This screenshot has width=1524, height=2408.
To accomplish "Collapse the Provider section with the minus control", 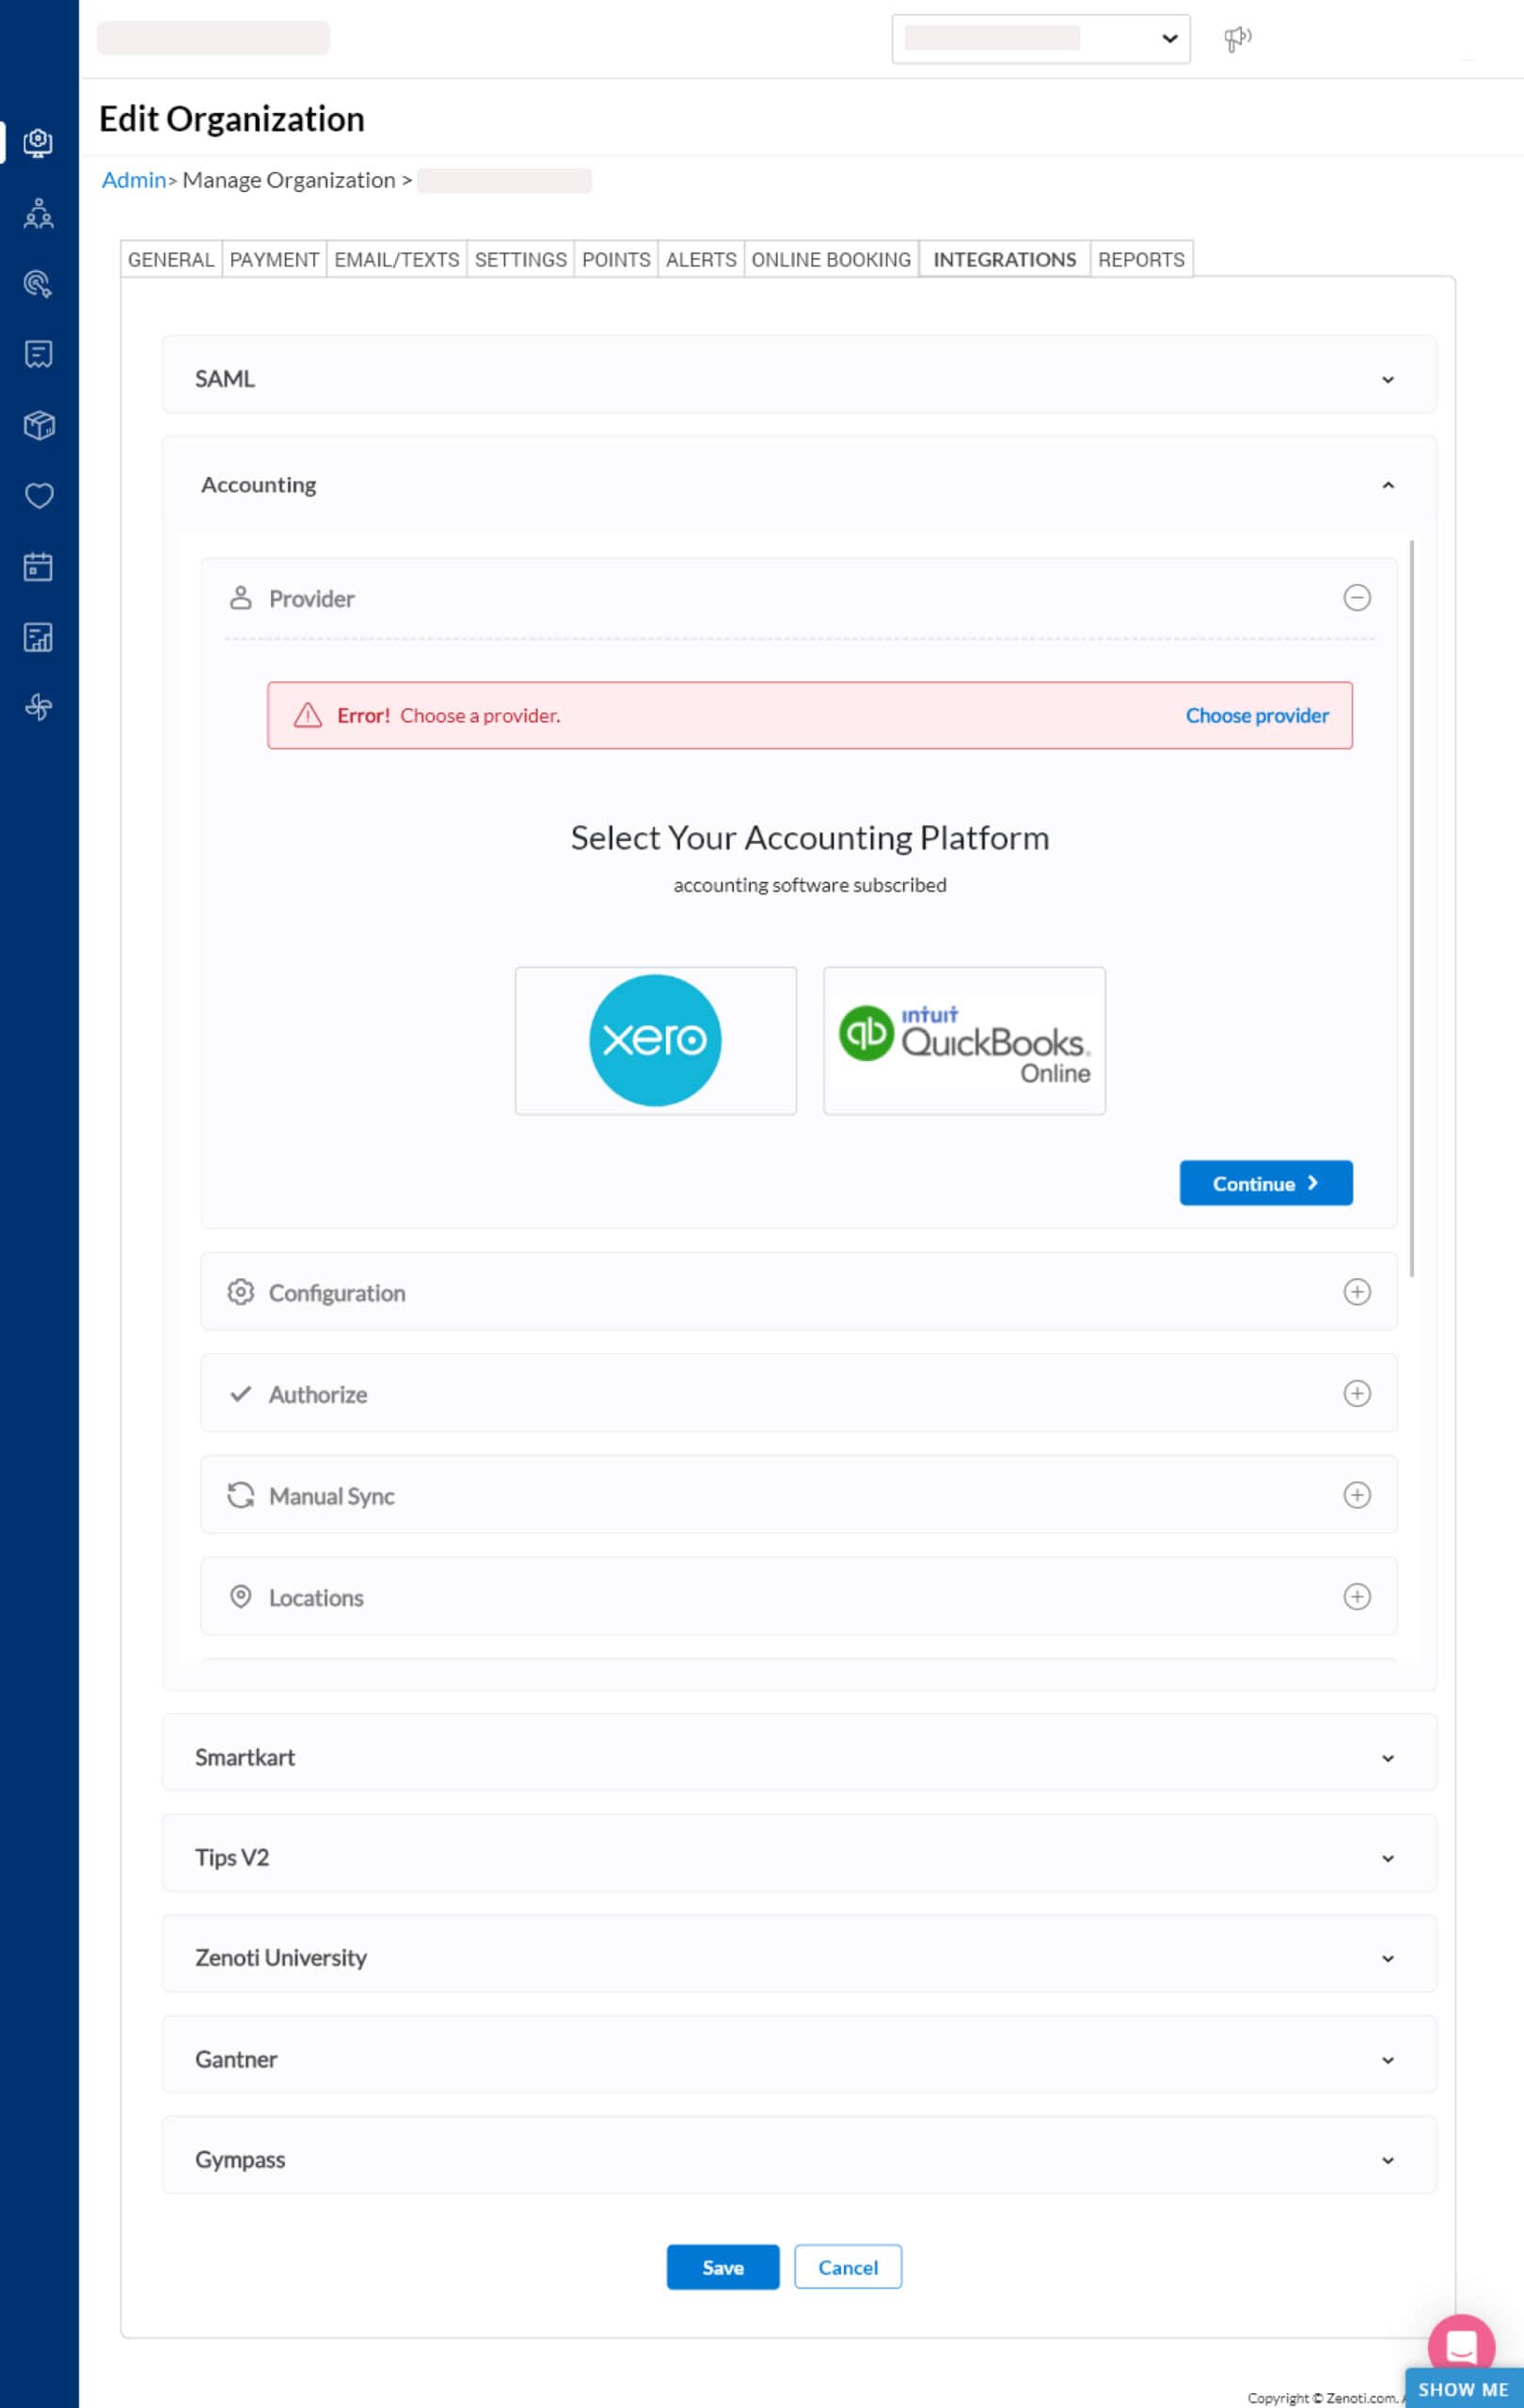I will pos(1357,598).
